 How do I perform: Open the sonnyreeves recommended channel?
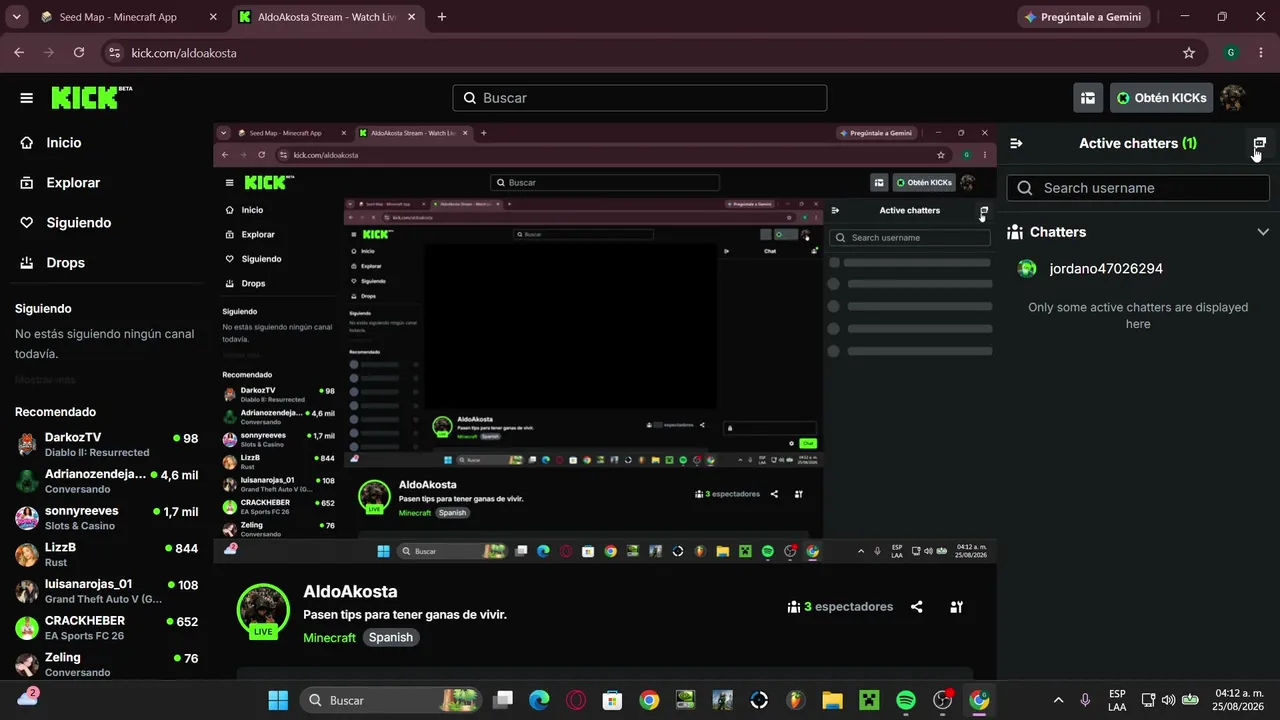point(106,517)
